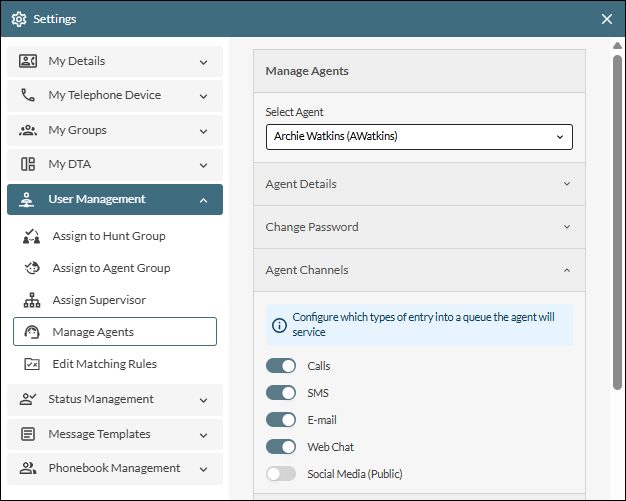Viewport: 626px width, 501px height.
Task: Click the Settings title text
Action: coord(55,19)
